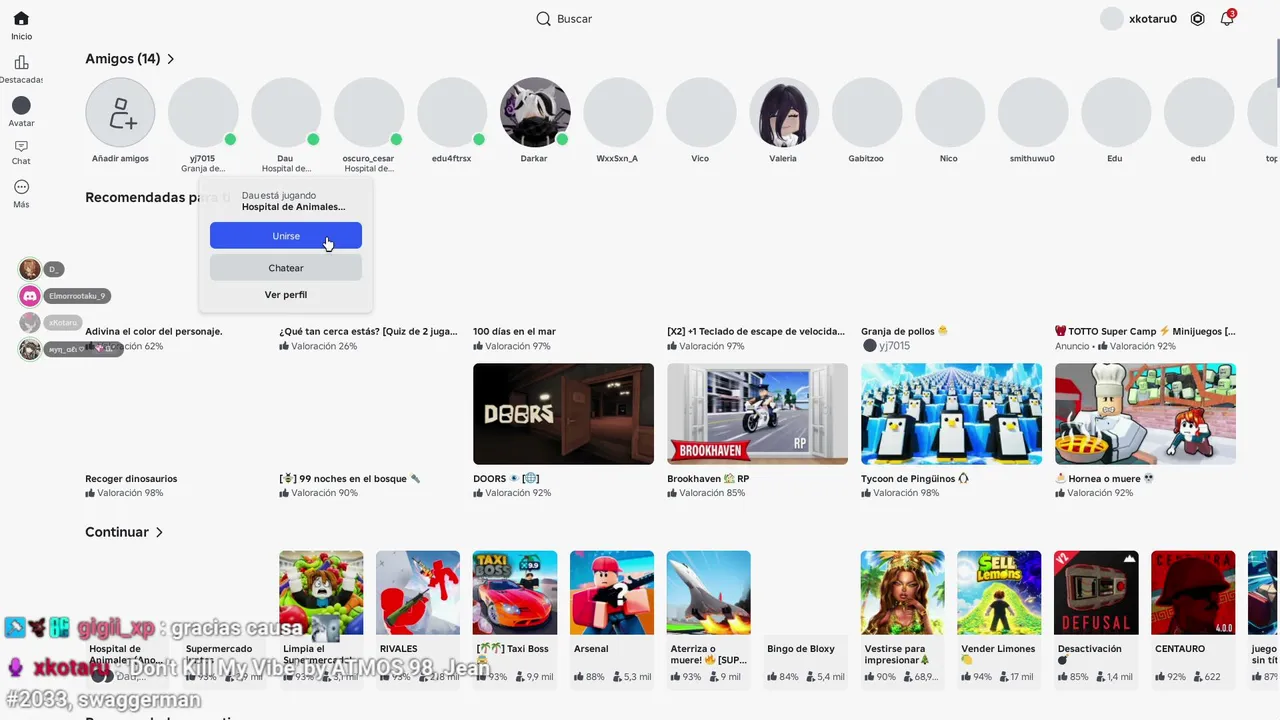Open the Robux icon in header

coord(1197,19)
